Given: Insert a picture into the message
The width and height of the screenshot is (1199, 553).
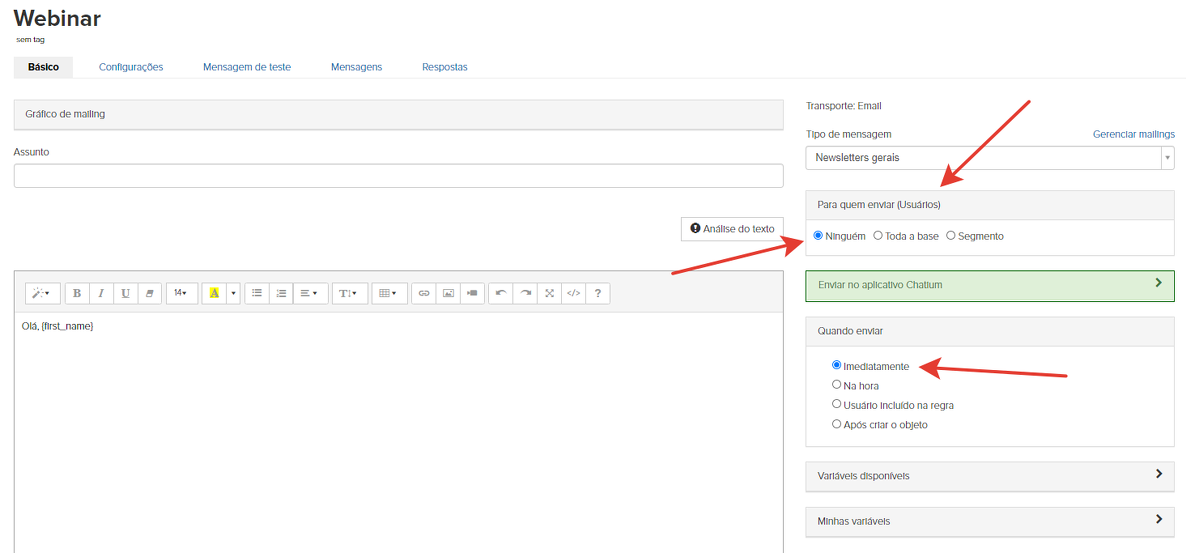Looking at the screenshot, I should click(448, 293).
